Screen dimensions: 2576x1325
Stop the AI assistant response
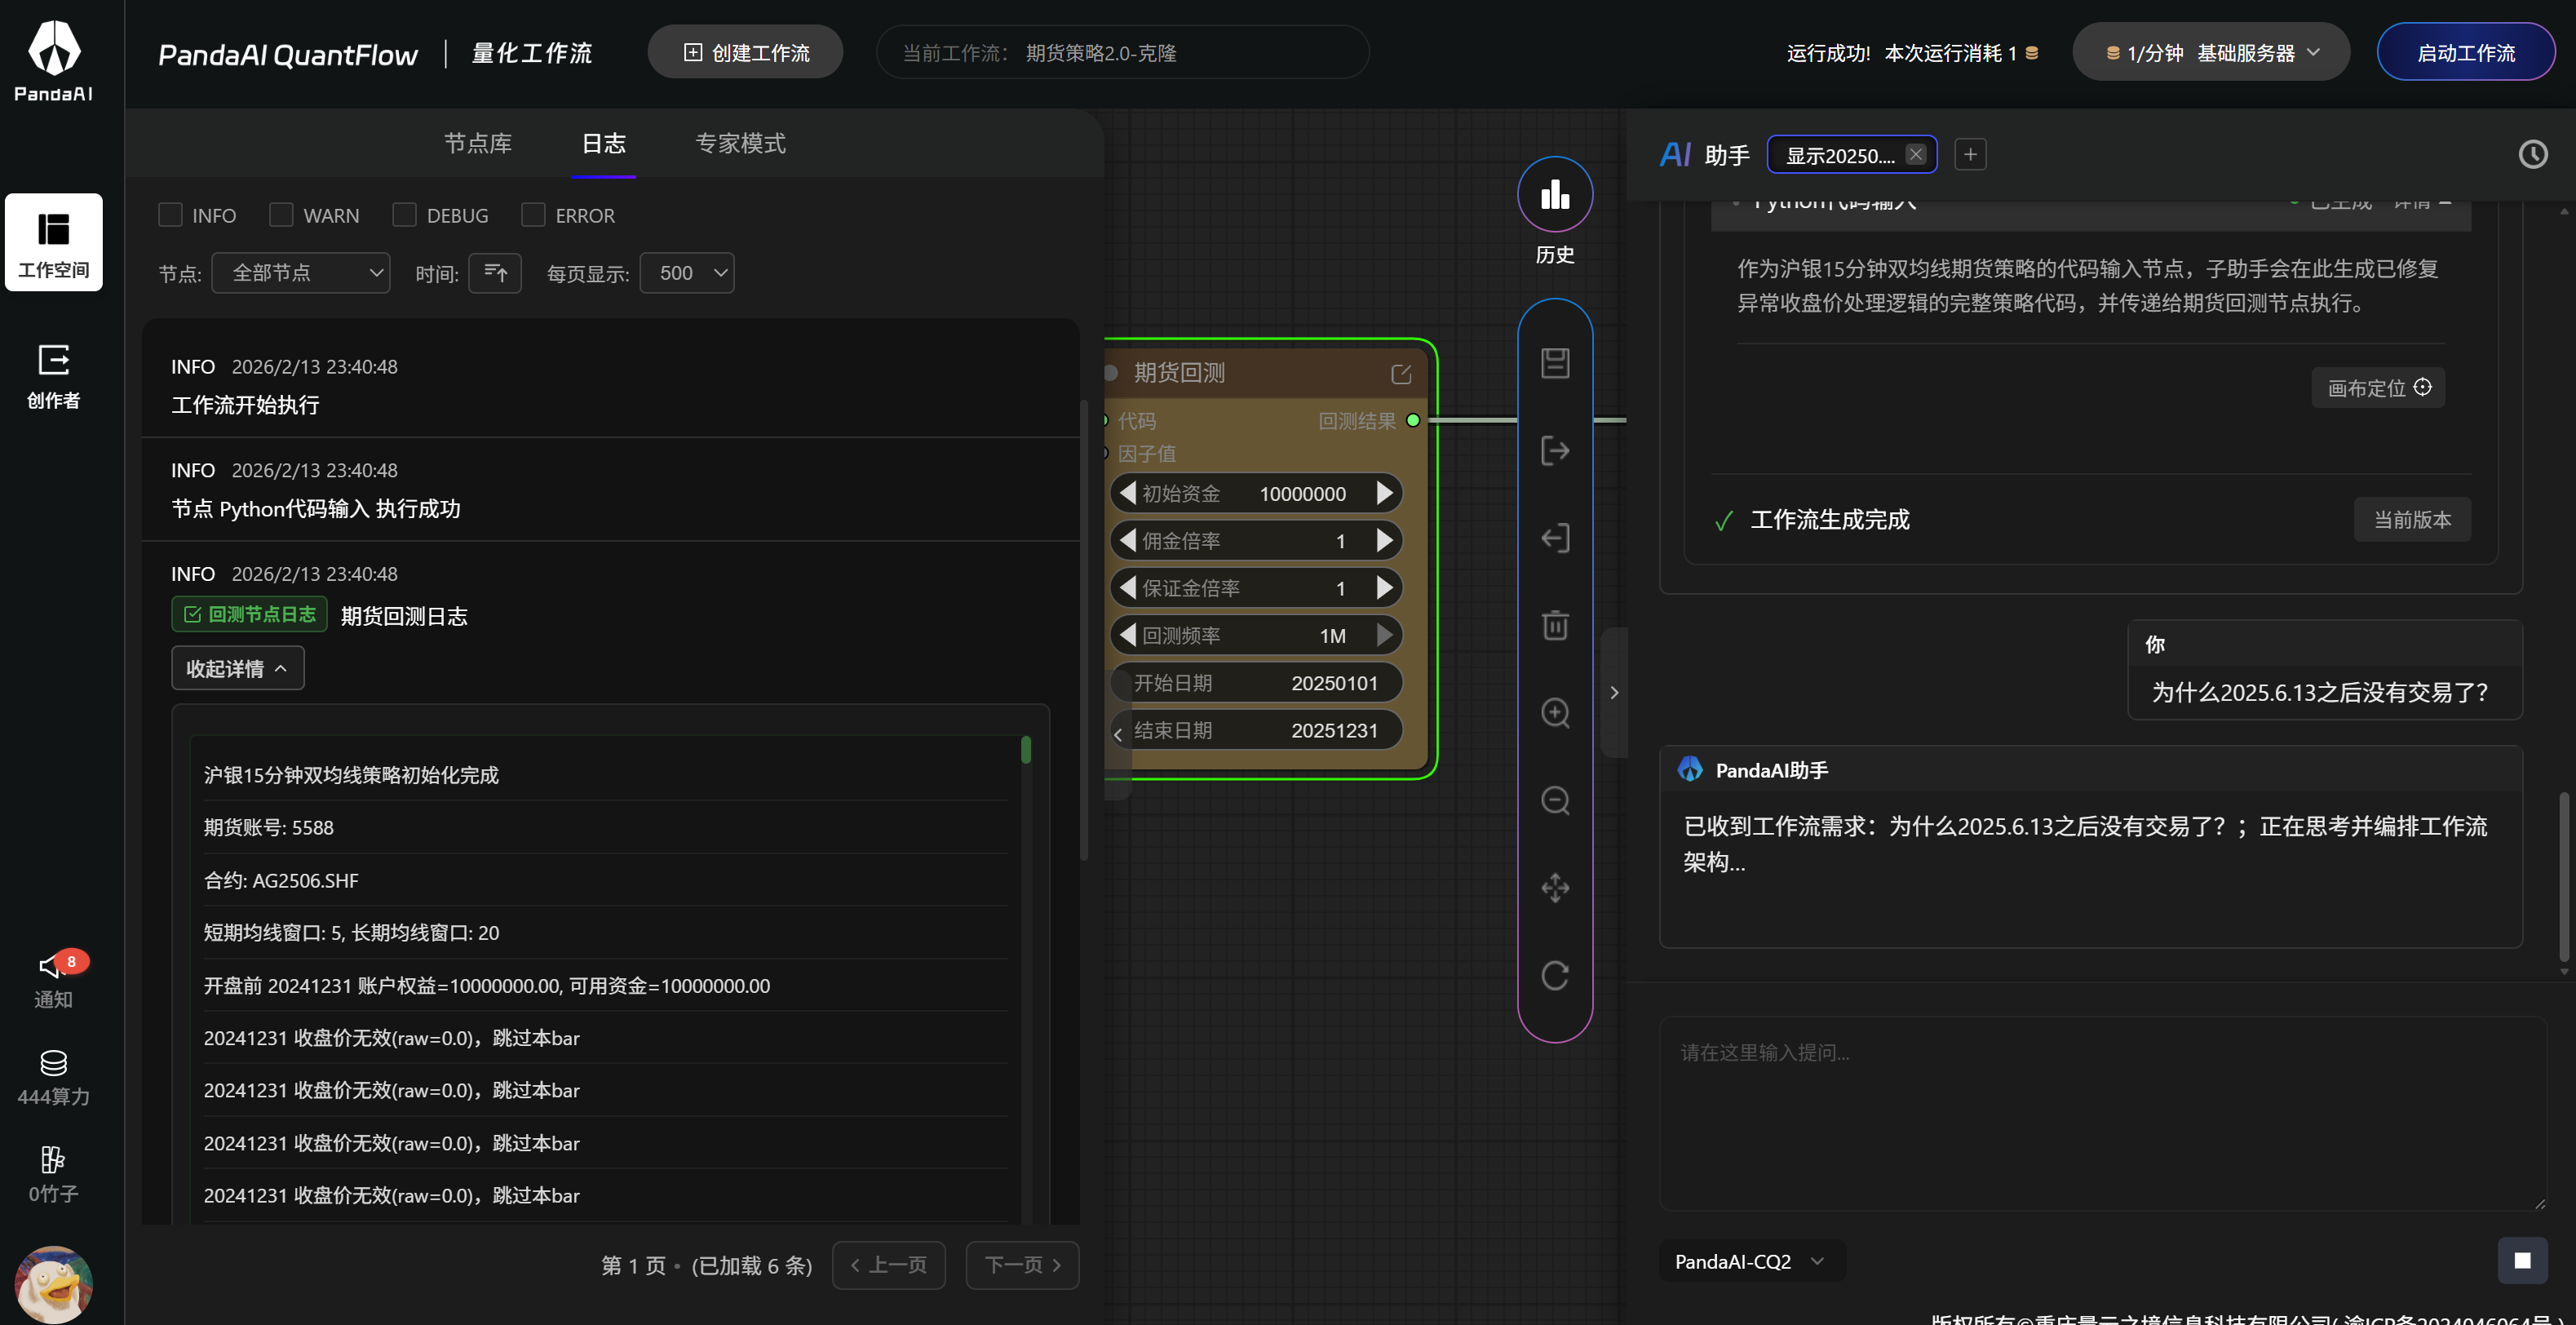pos(2522,1261)
